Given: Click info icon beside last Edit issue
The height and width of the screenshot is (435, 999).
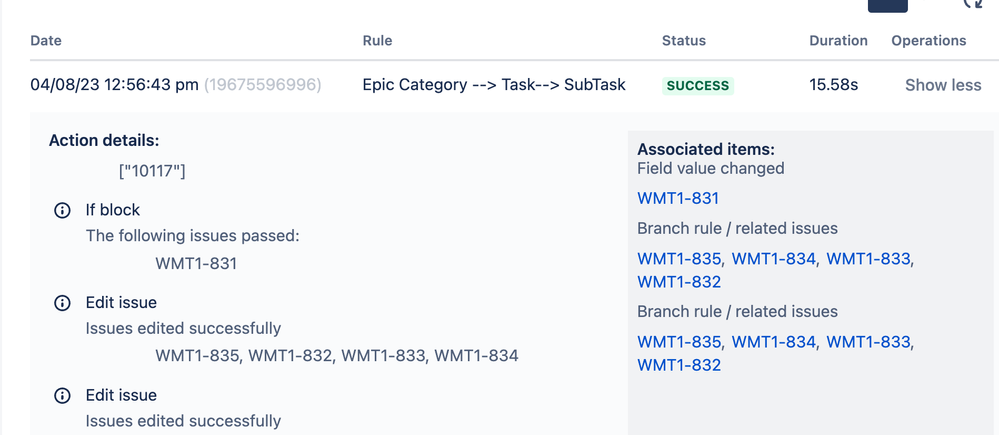Looking at the screenshot, I should [62, 396].
